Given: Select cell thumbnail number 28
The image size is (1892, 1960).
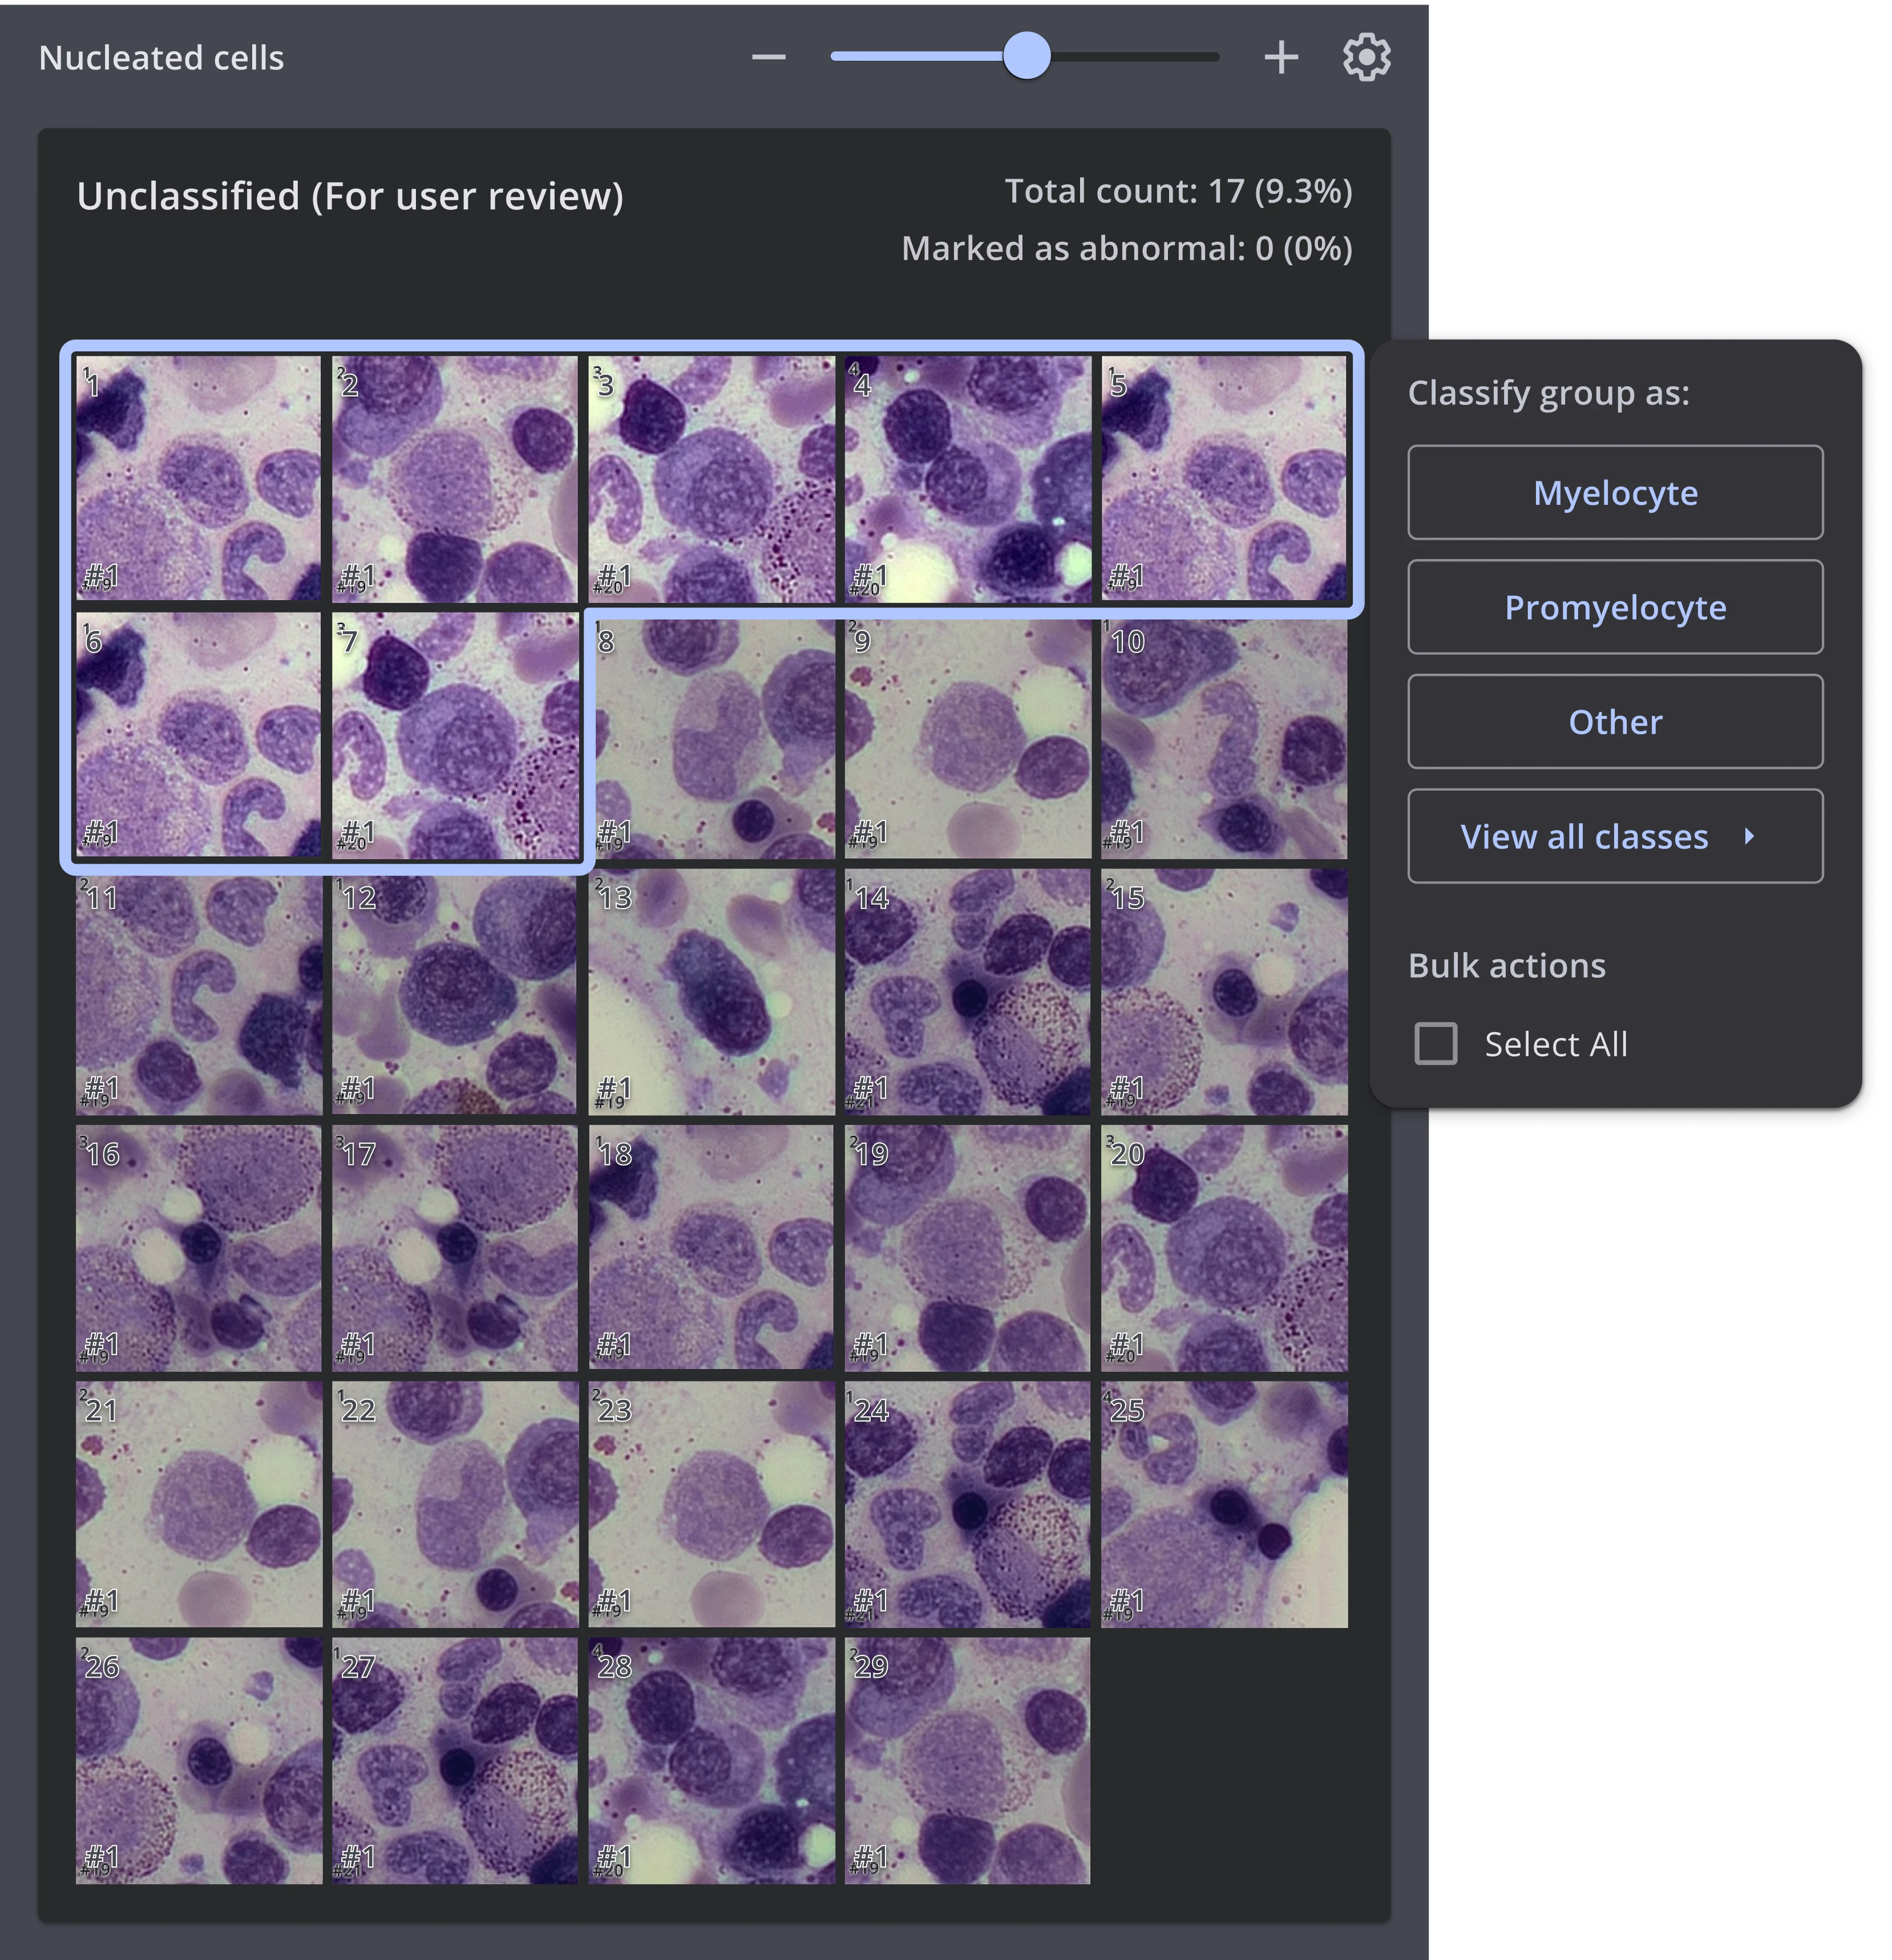Looking at the screenshot, I should [x=711, y=1761].
